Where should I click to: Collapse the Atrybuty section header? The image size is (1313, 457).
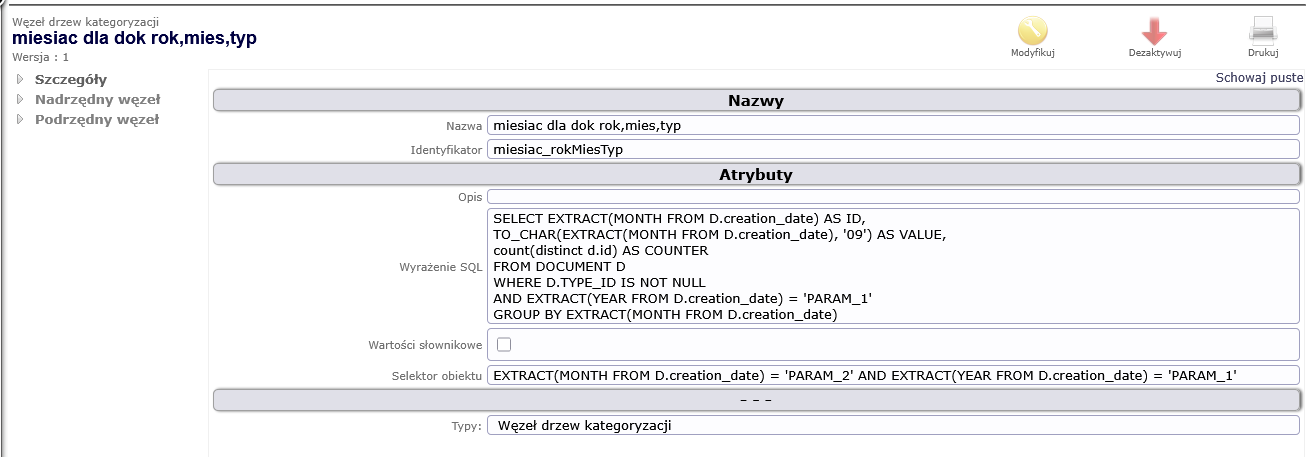[x=756, y=175]
